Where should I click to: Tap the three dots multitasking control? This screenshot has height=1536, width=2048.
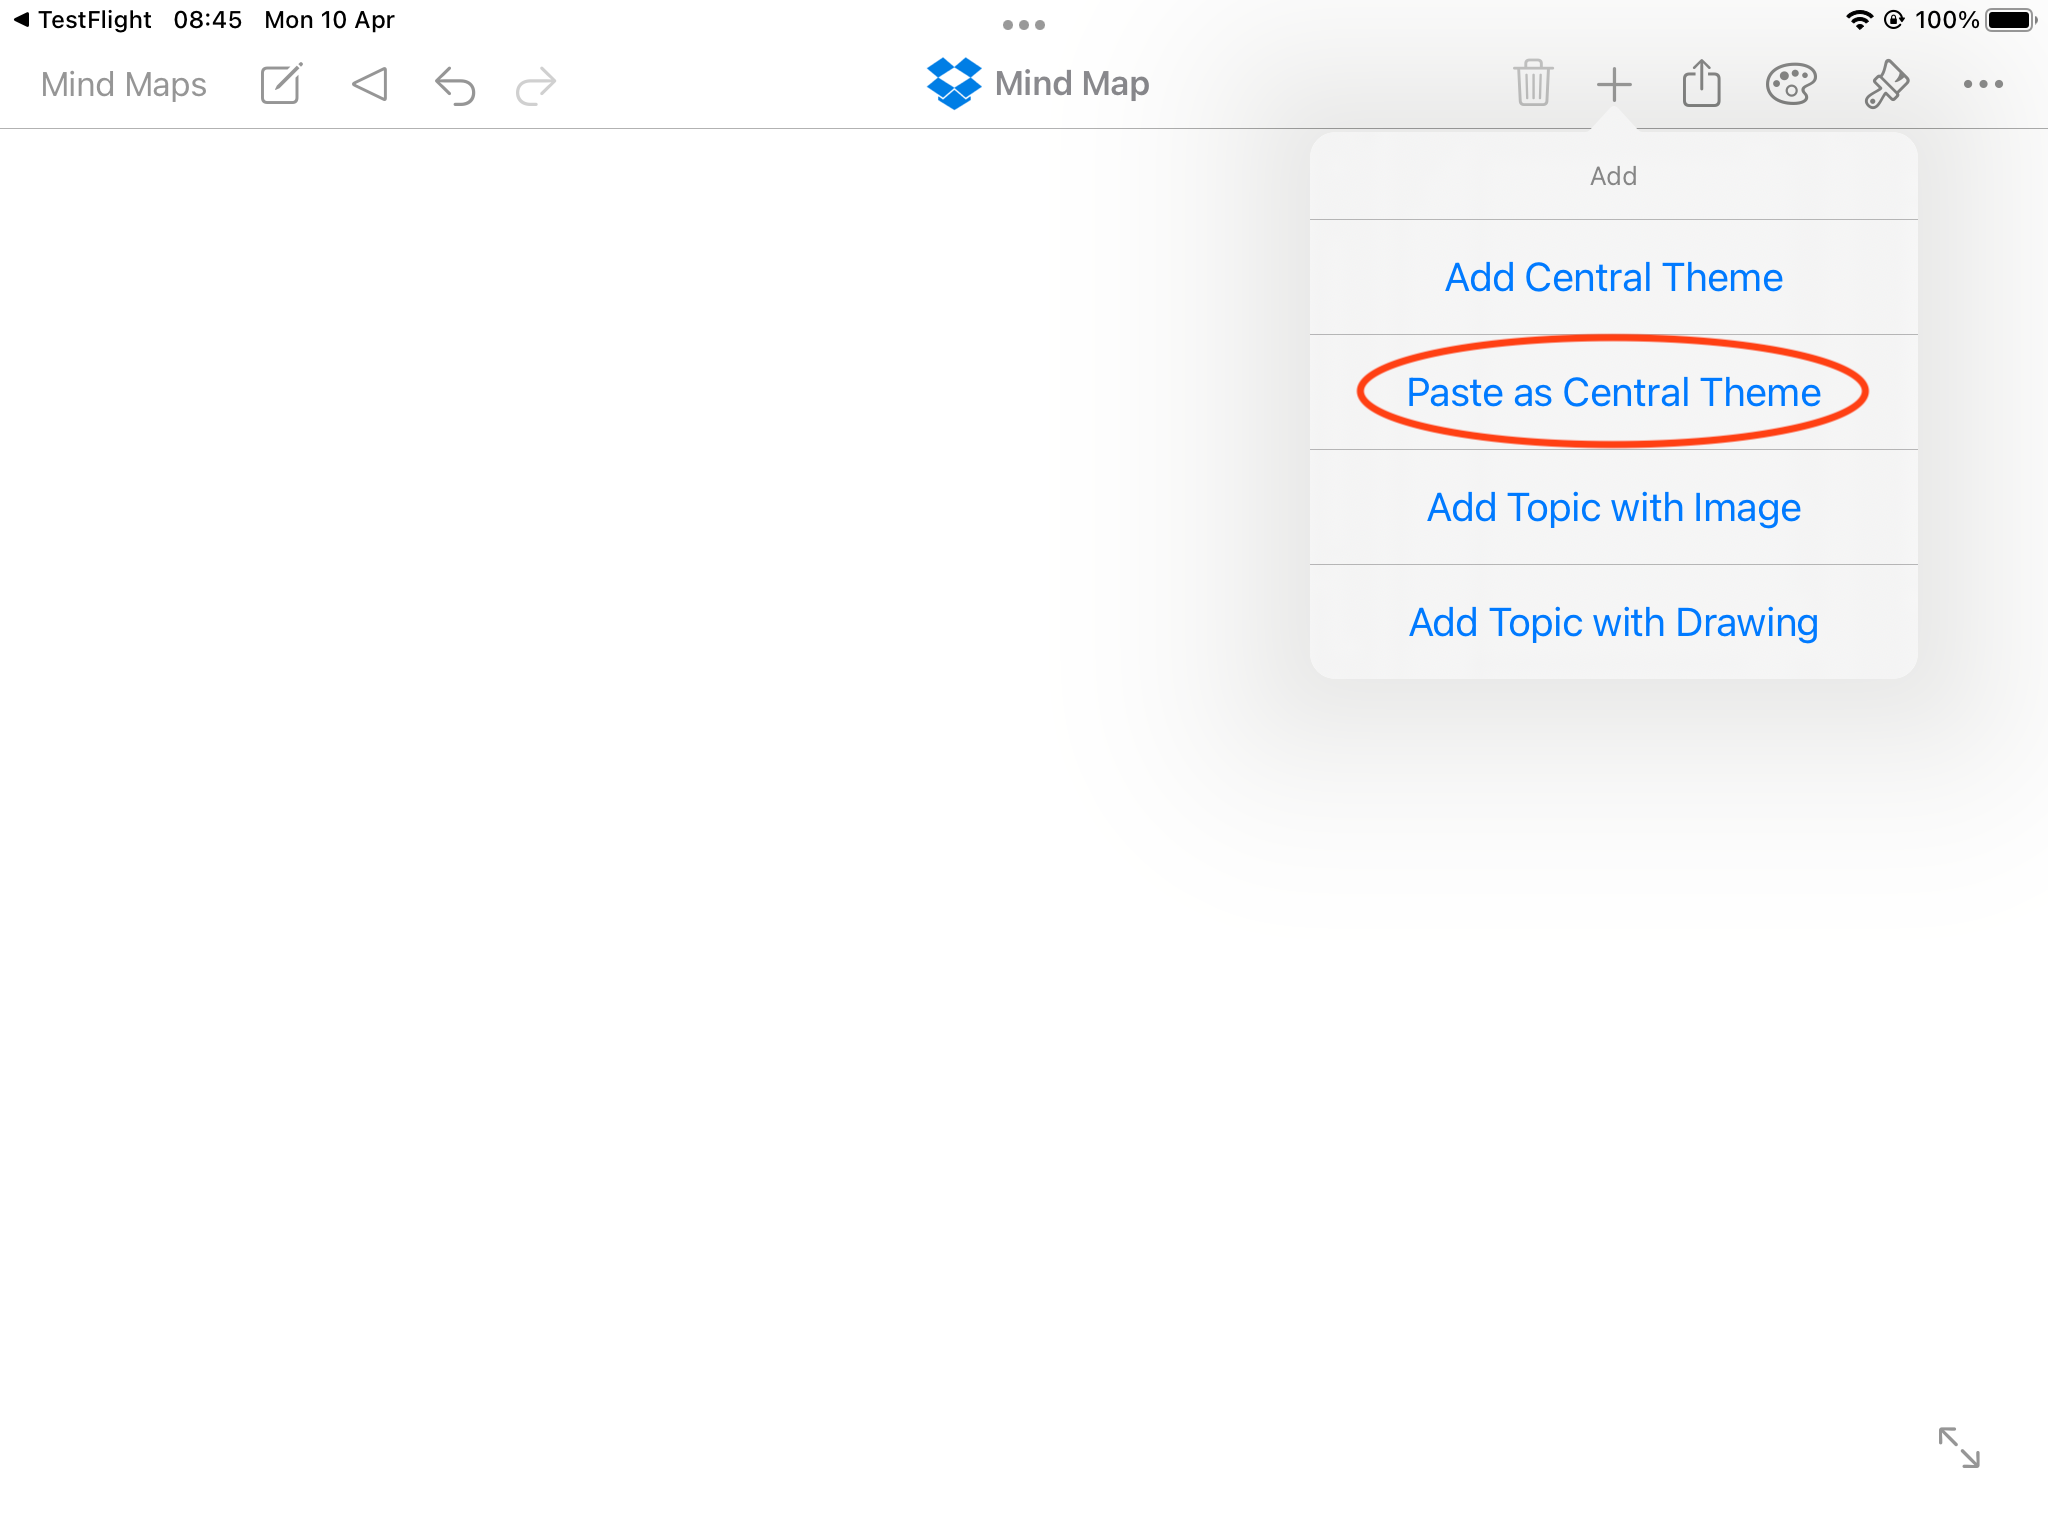1024,25
